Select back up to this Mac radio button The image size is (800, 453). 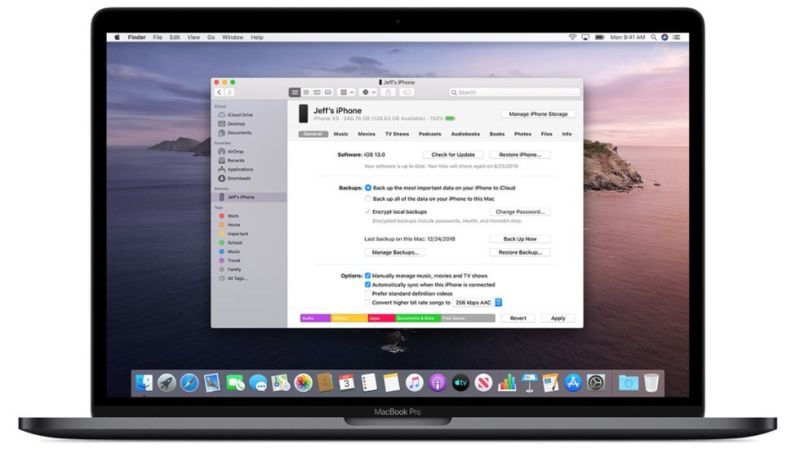368,199
